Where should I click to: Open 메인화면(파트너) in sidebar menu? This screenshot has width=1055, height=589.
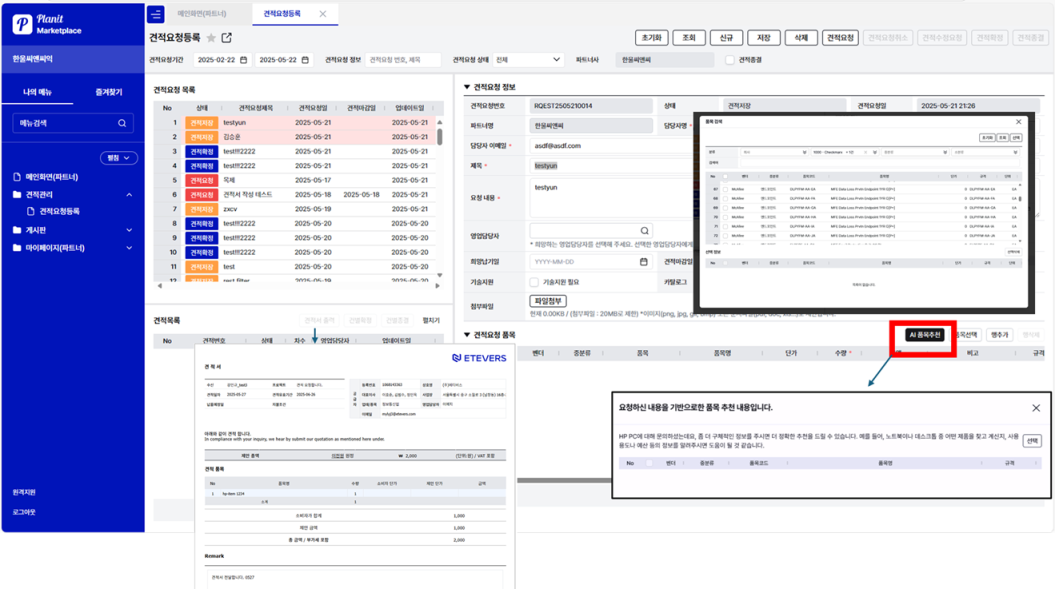point(52,177)
